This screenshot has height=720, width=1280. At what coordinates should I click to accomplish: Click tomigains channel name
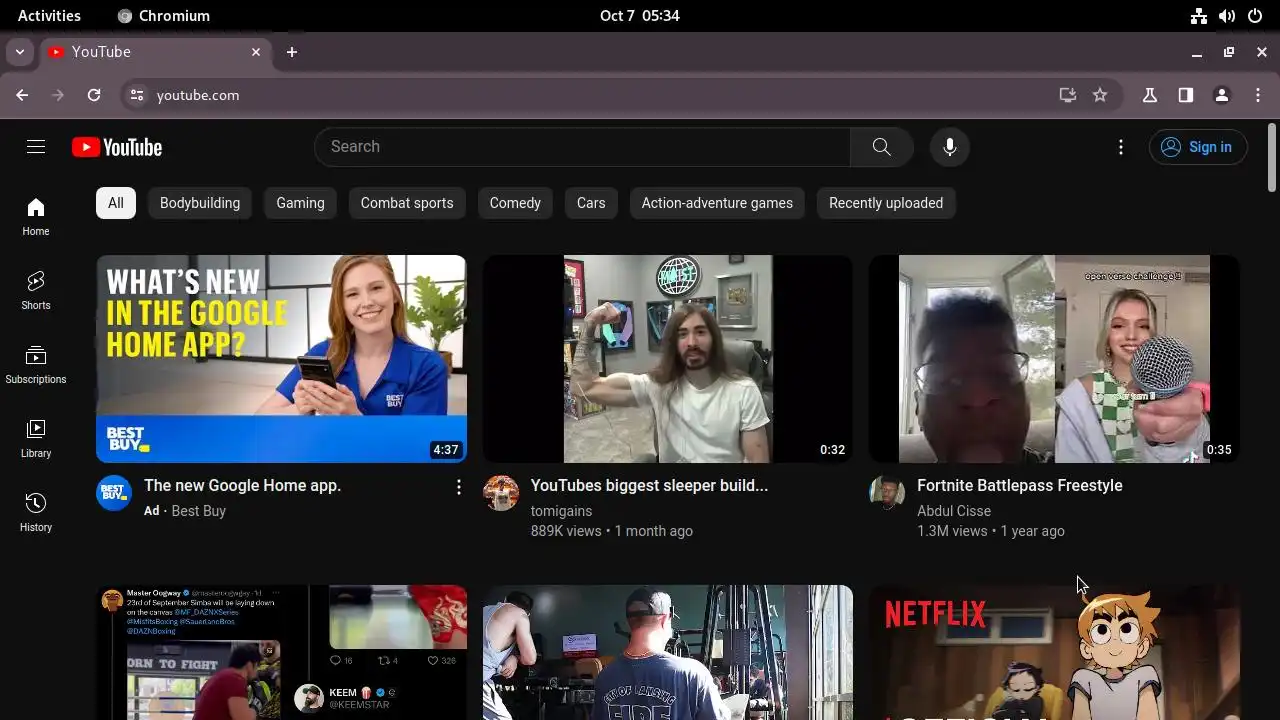pos(561,511)
